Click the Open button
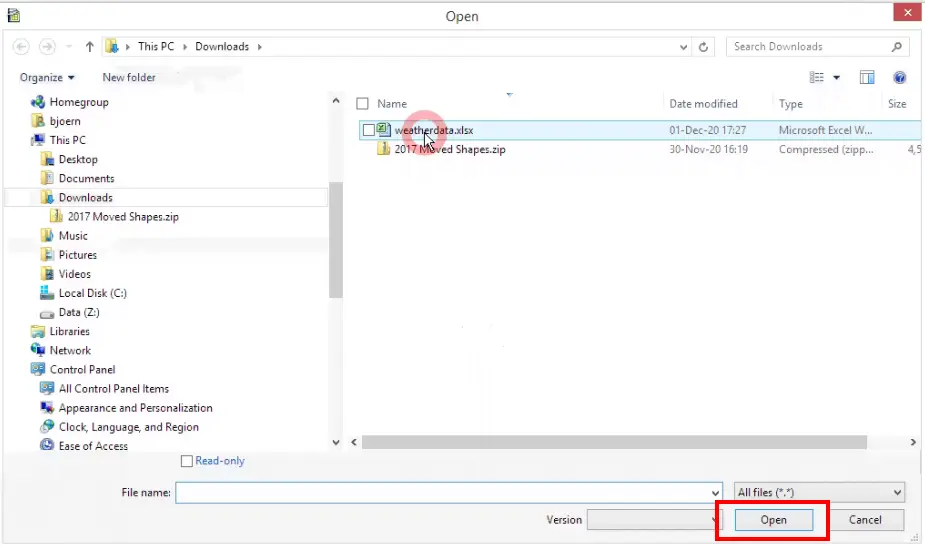The image size is (925, 548). point(773,520)
